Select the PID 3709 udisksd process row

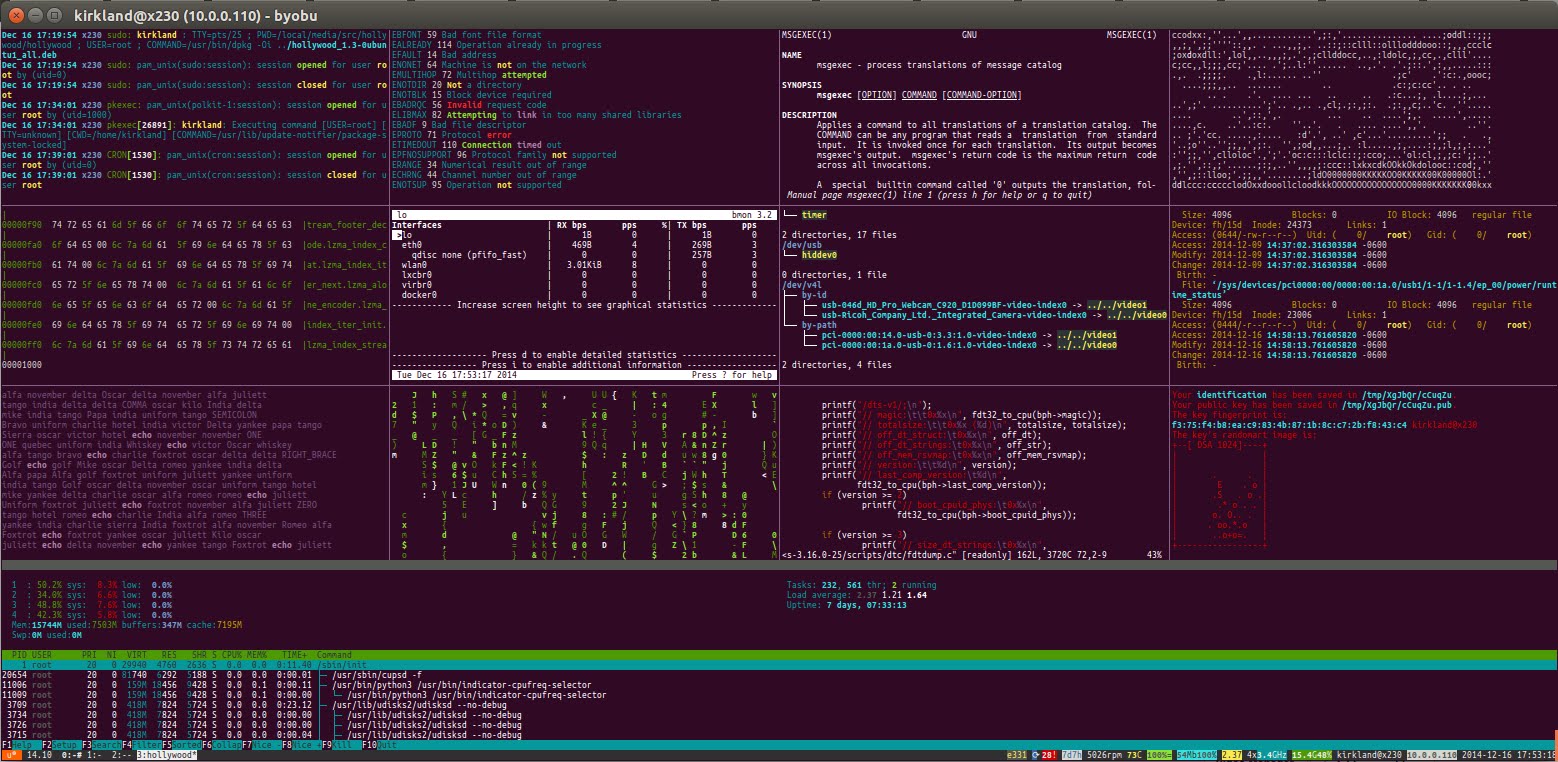[x=779, y=705]
